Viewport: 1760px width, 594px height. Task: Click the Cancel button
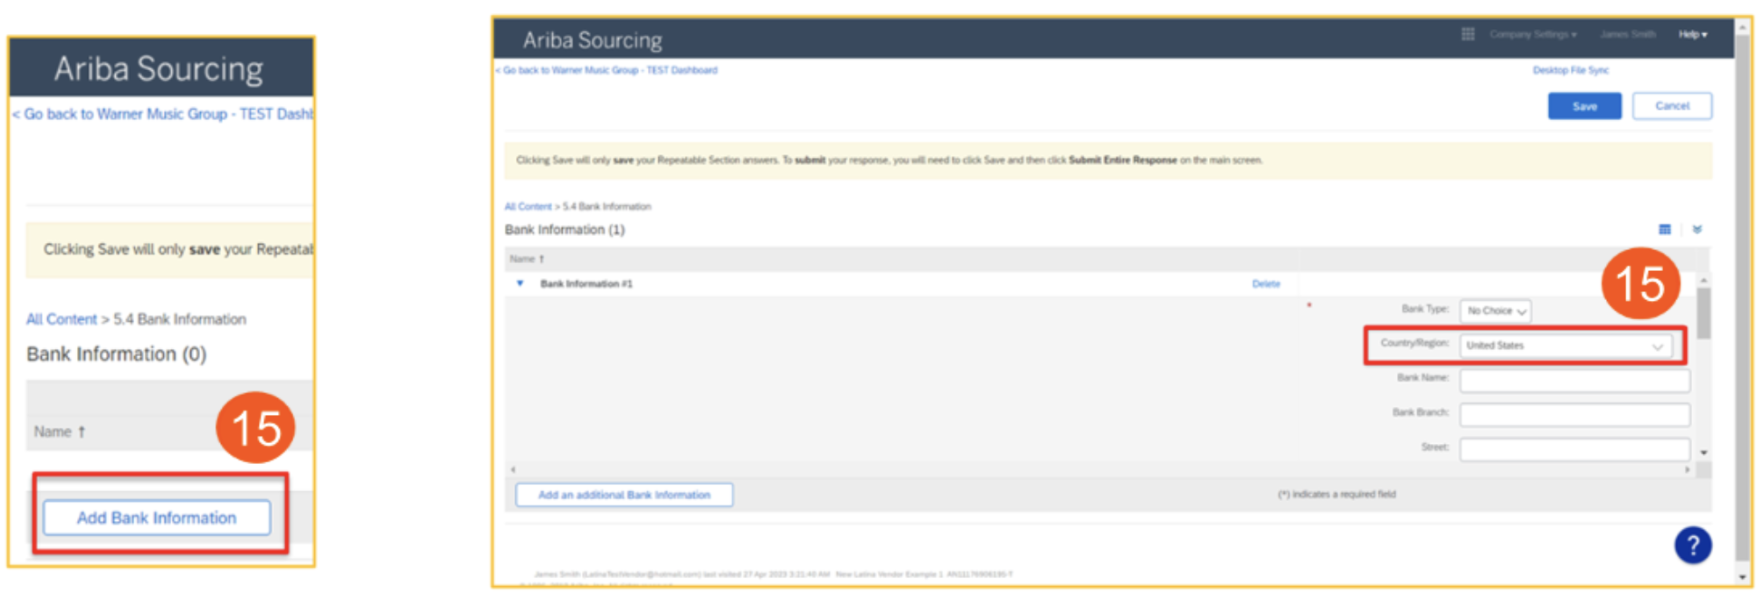coord(1672,106)
